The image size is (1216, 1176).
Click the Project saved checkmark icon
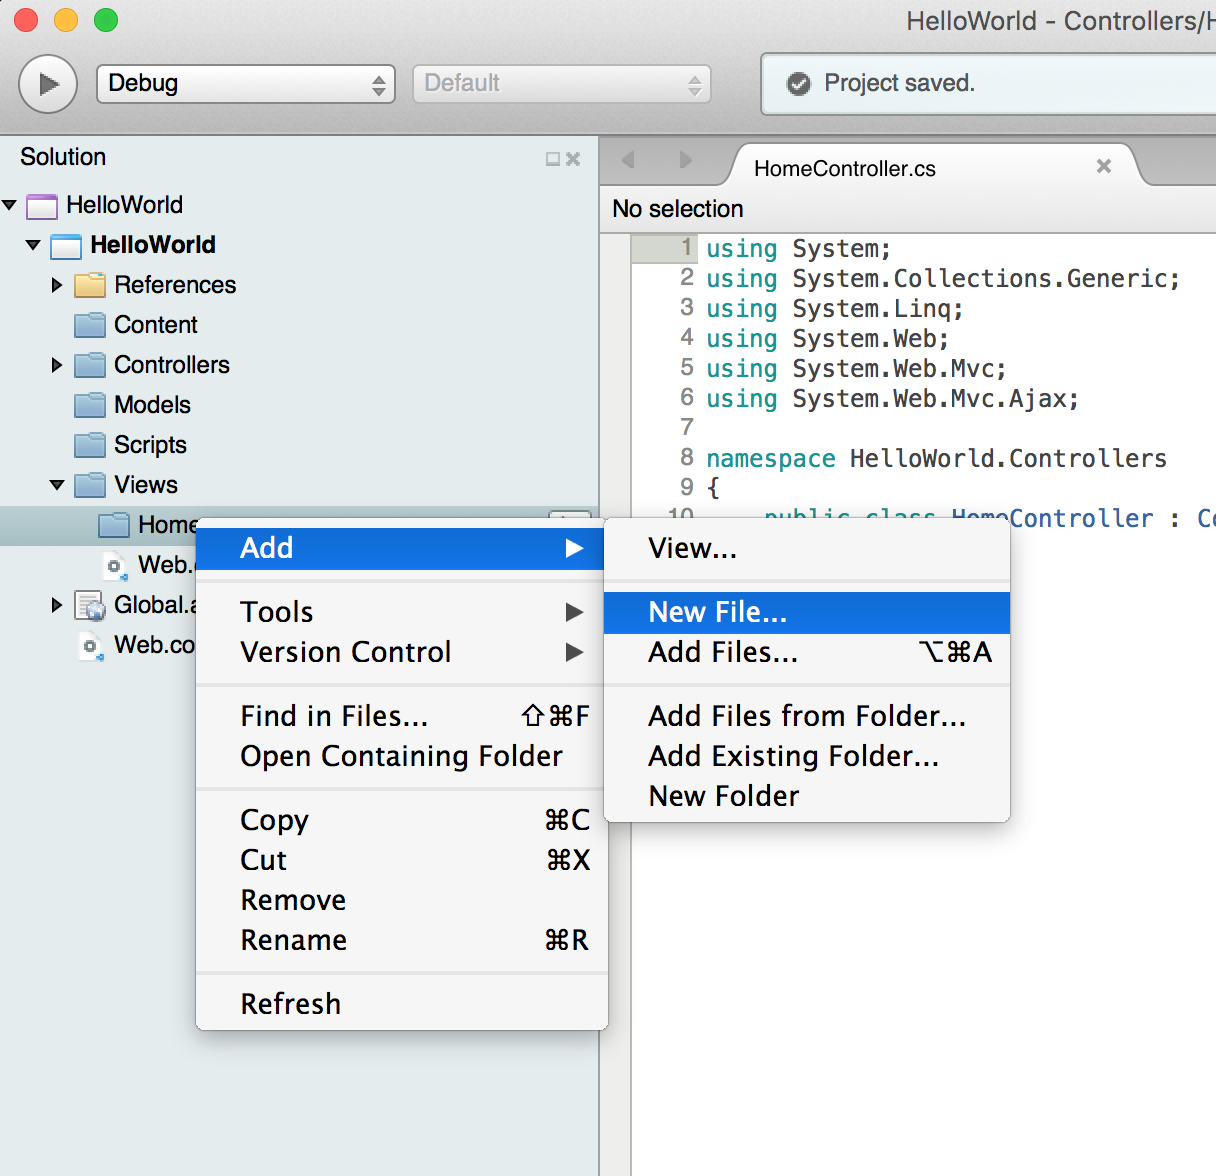[799, 84]
